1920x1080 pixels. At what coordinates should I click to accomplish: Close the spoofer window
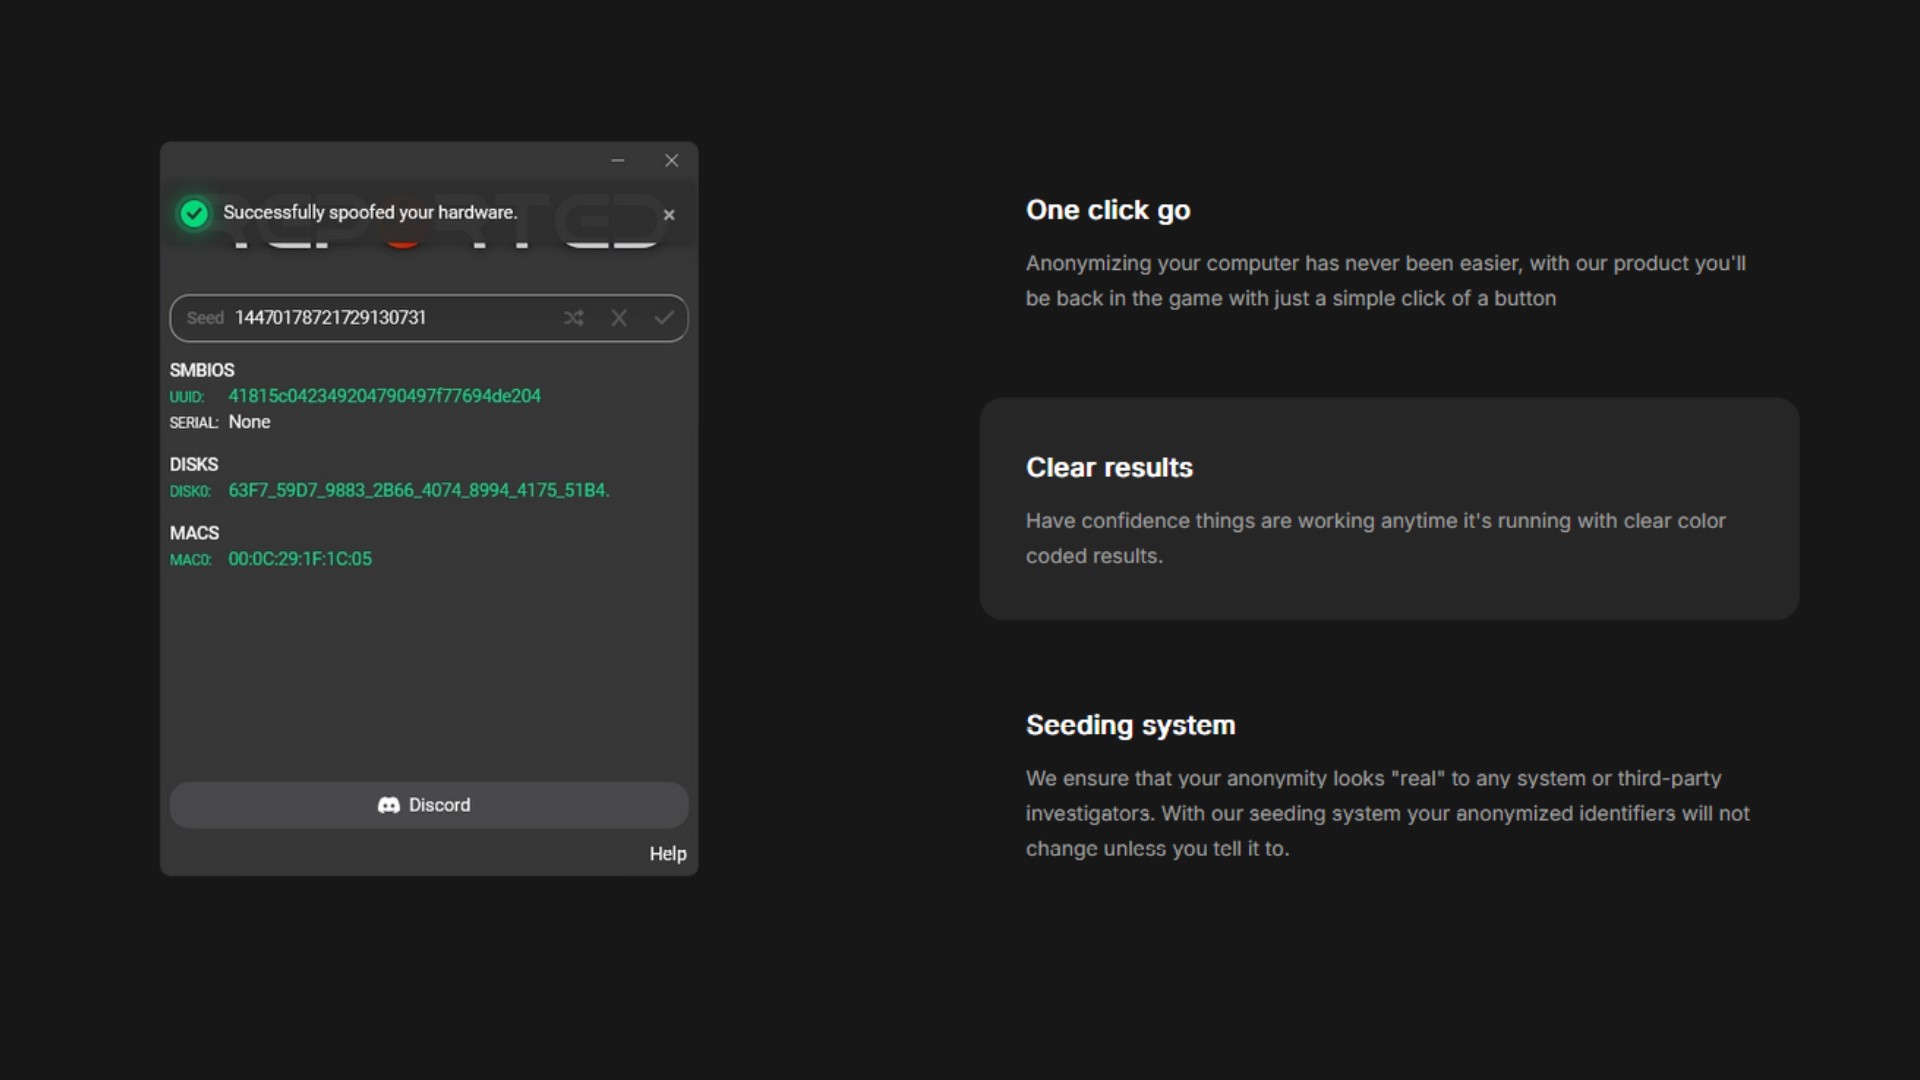(x=672, y=161)
